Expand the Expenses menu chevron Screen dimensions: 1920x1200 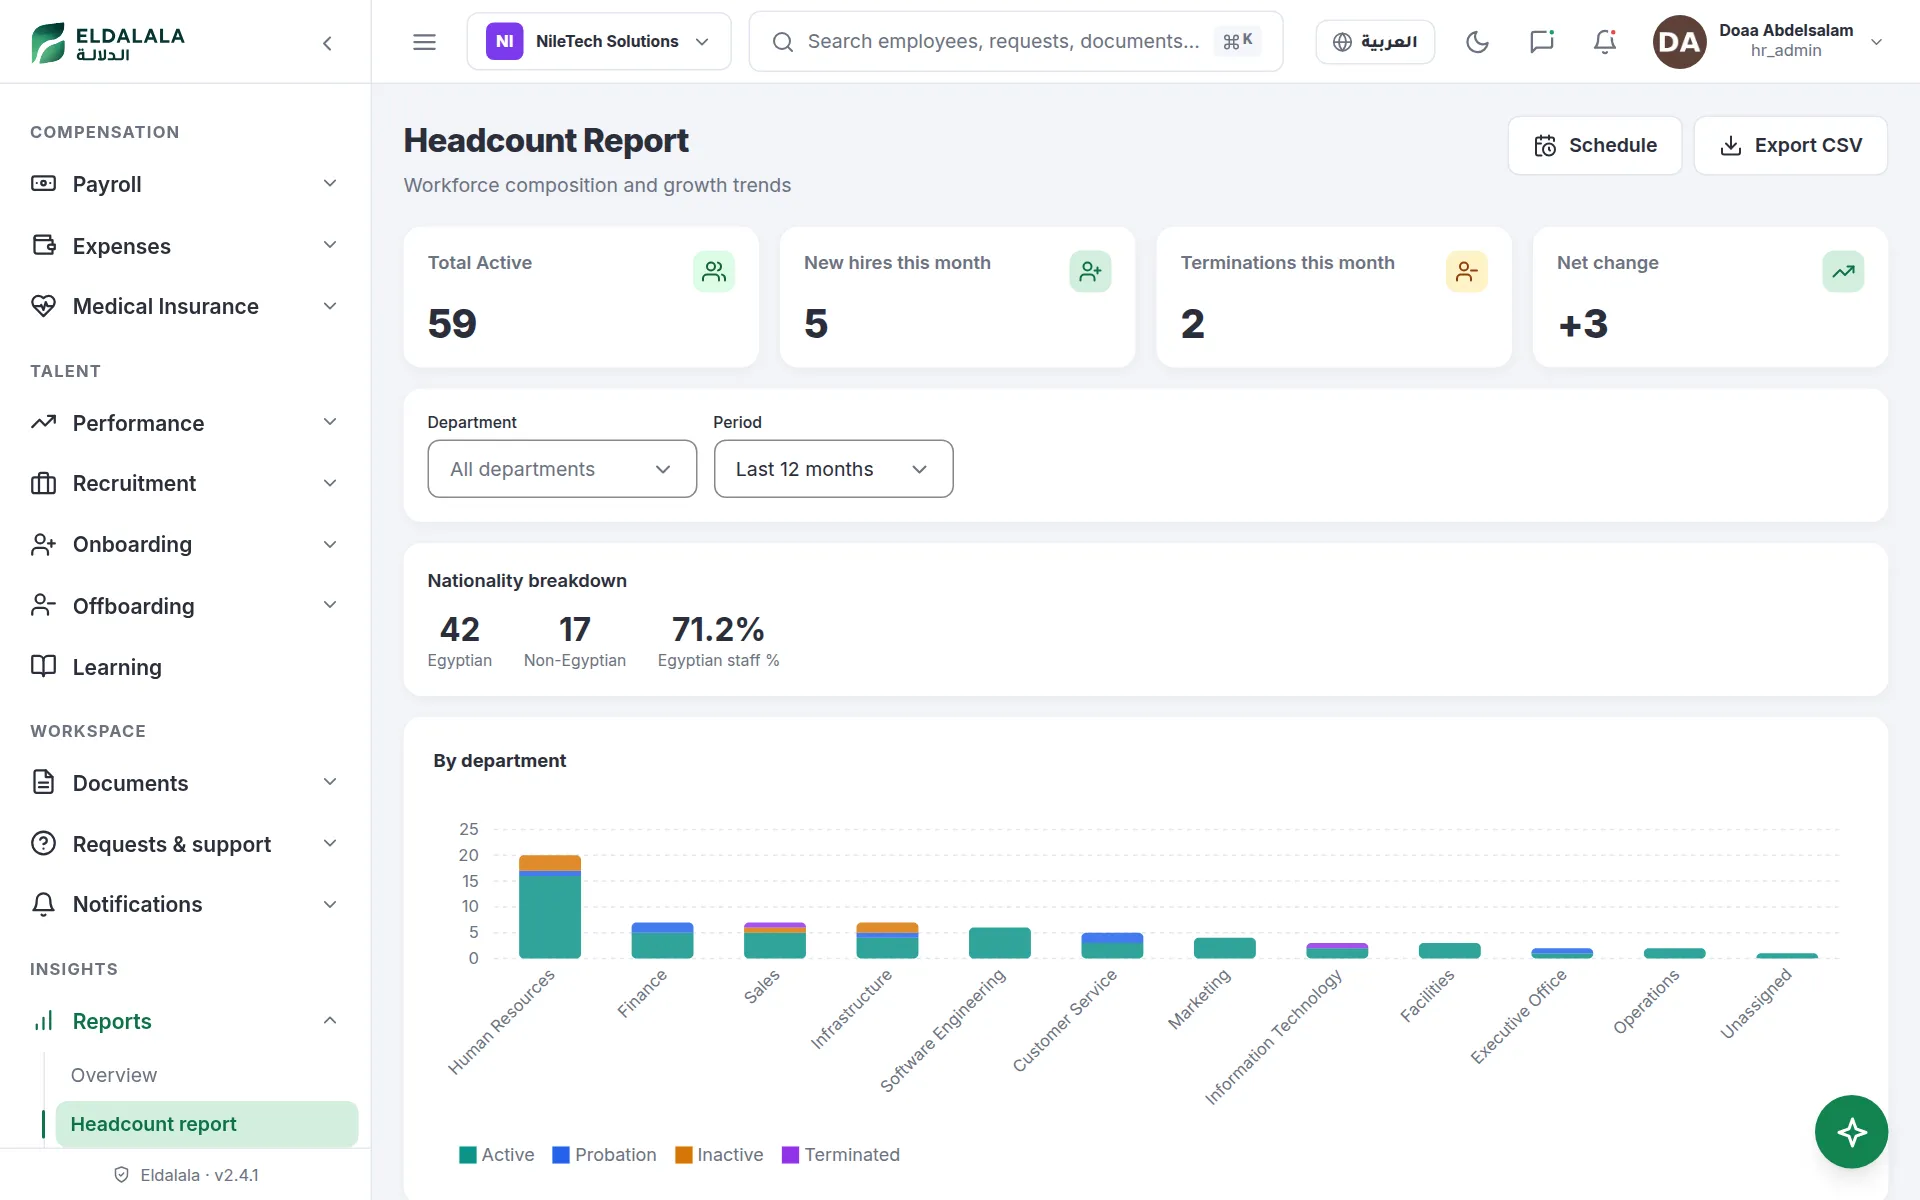tap(330, 245)
